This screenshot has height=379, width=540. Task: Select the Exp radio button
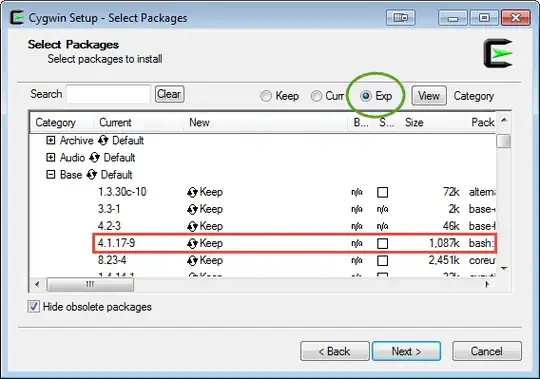tap(366, 96)
